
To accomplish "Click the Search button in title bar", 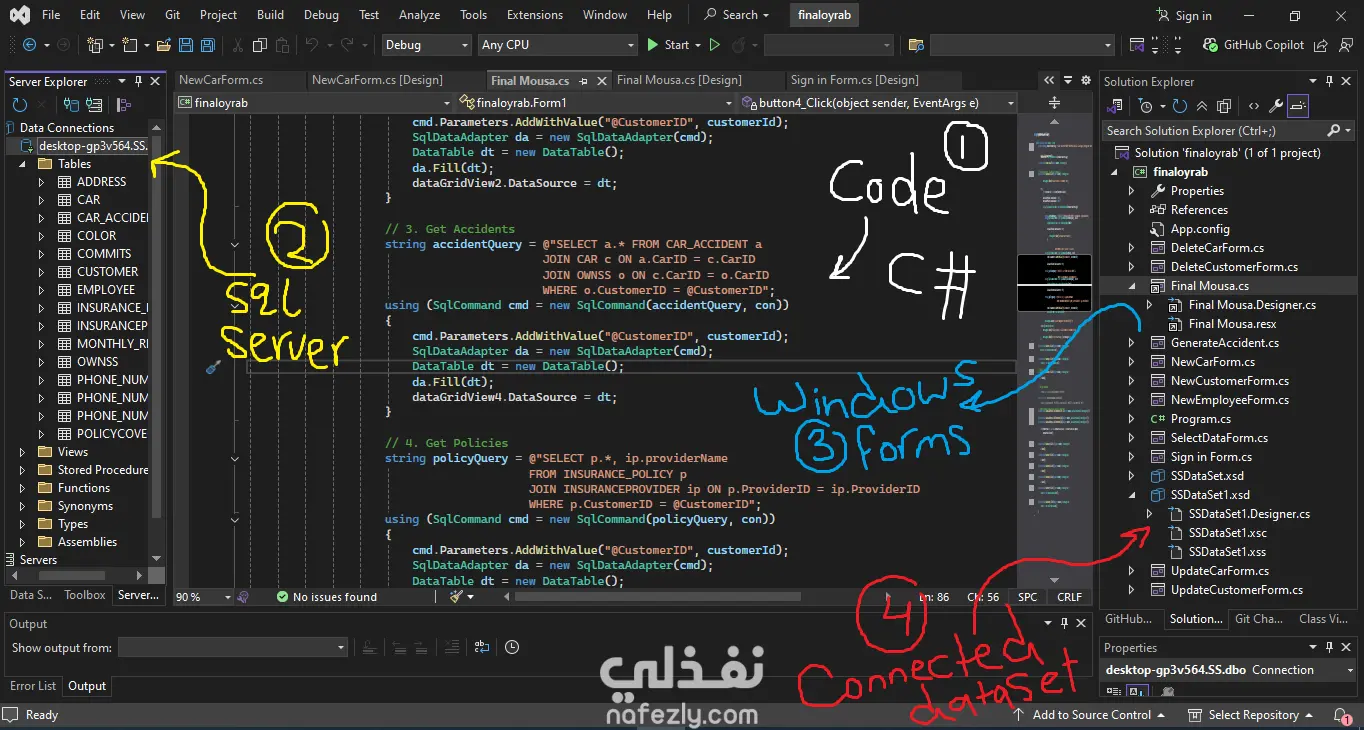I will coord(737,15).
